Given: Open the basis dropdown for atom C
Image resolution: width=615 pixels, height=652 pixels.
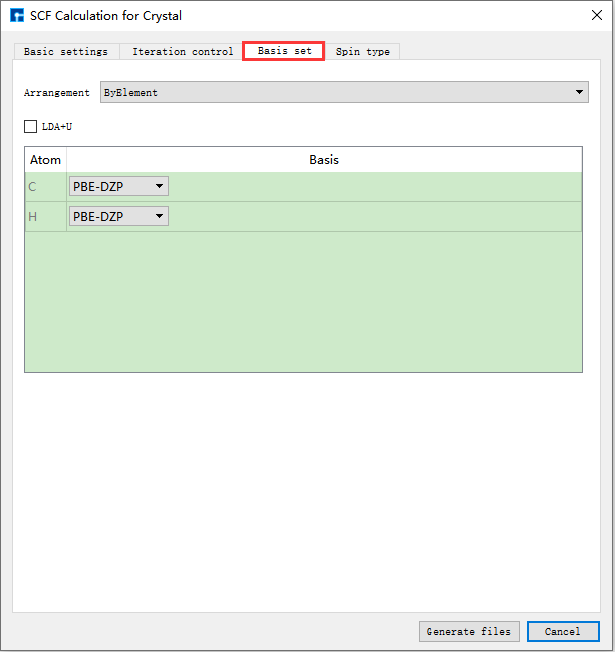Looking at the screenshot, I should point(118,186).
